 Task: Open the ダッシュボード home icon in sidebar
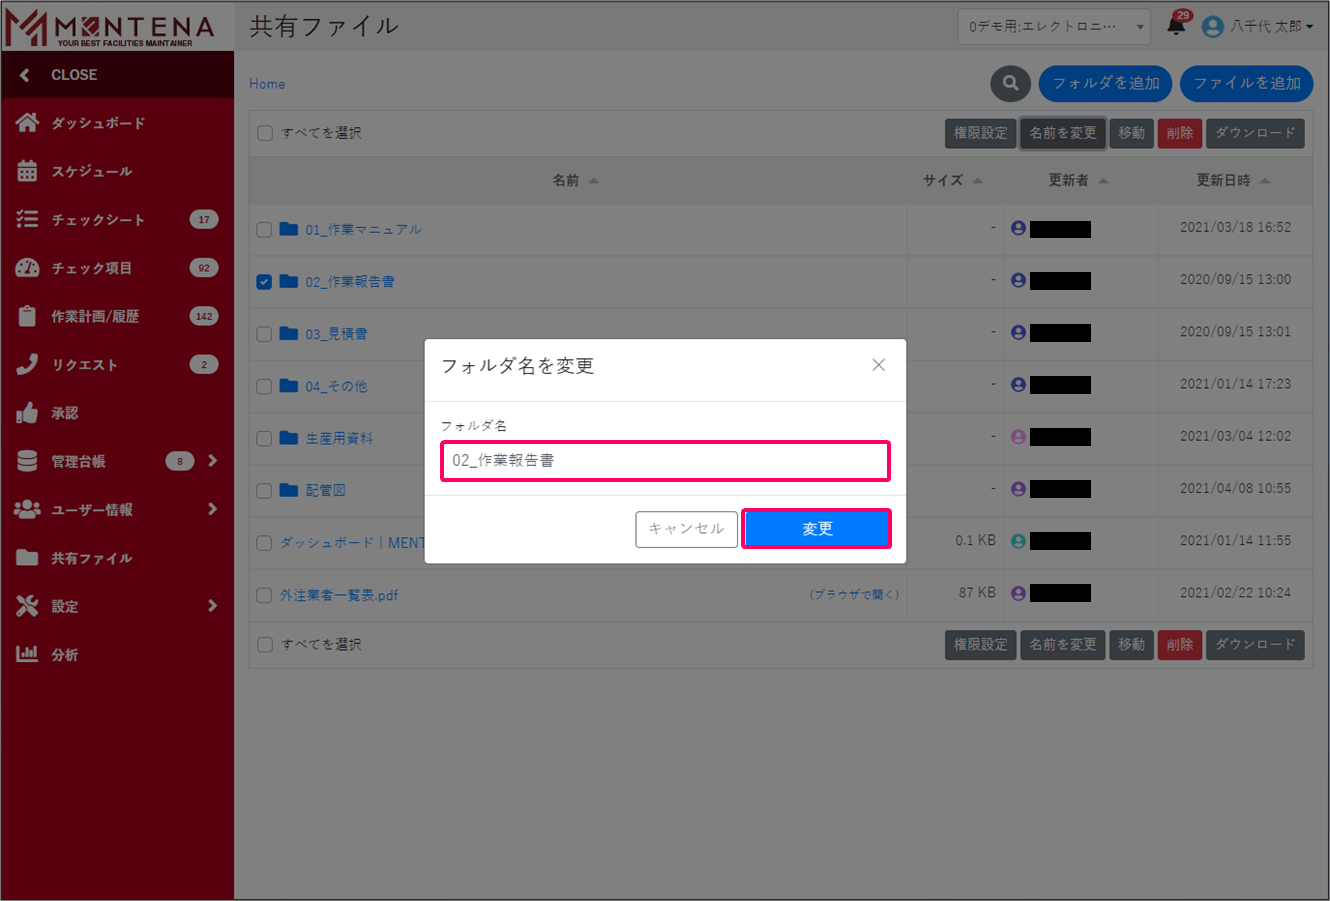pyautogui.click(x=27, y=123)
